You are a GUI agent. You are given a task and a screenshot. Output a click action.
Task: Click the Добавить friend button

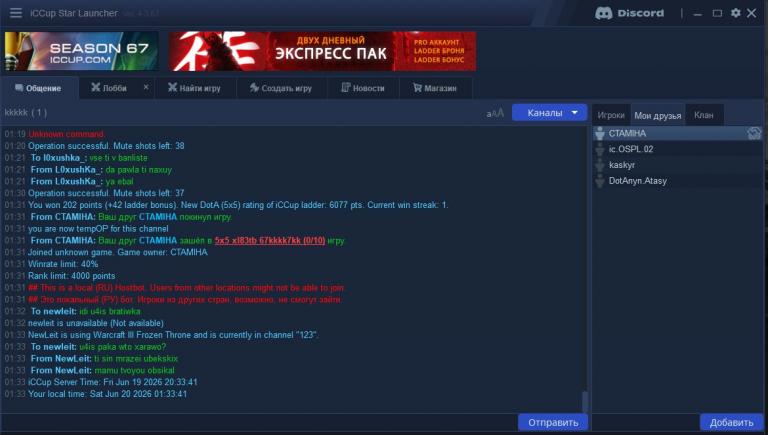(x=731, y=422)
